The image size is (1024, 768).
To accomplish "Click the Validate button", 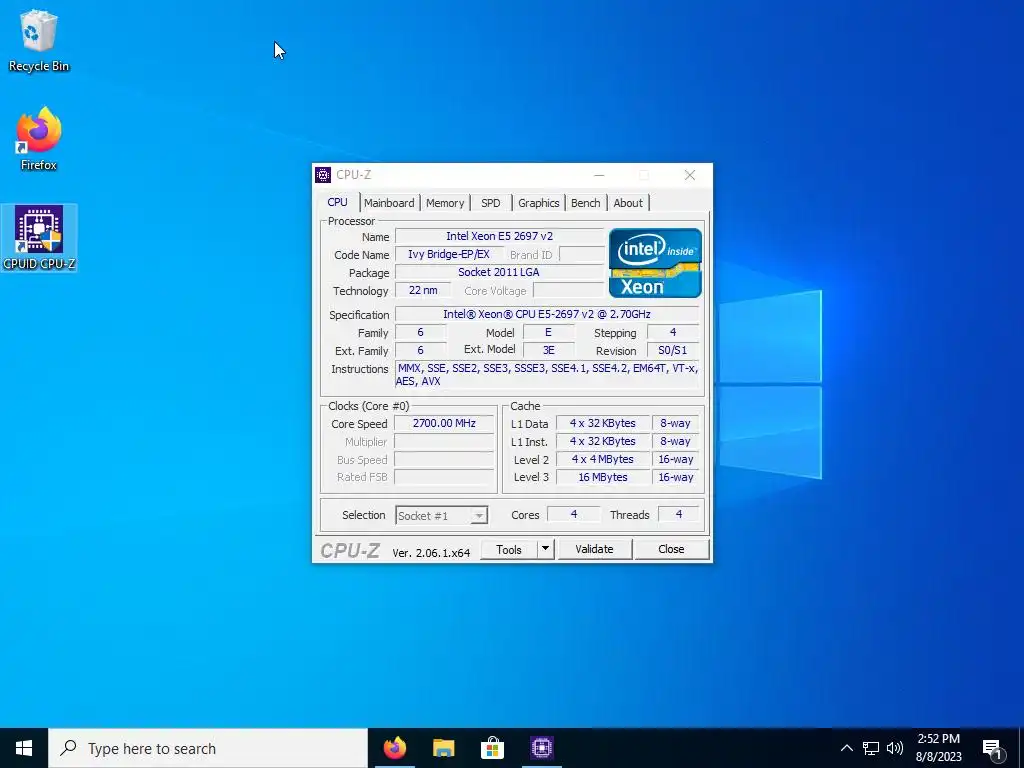I will (594, 549).
